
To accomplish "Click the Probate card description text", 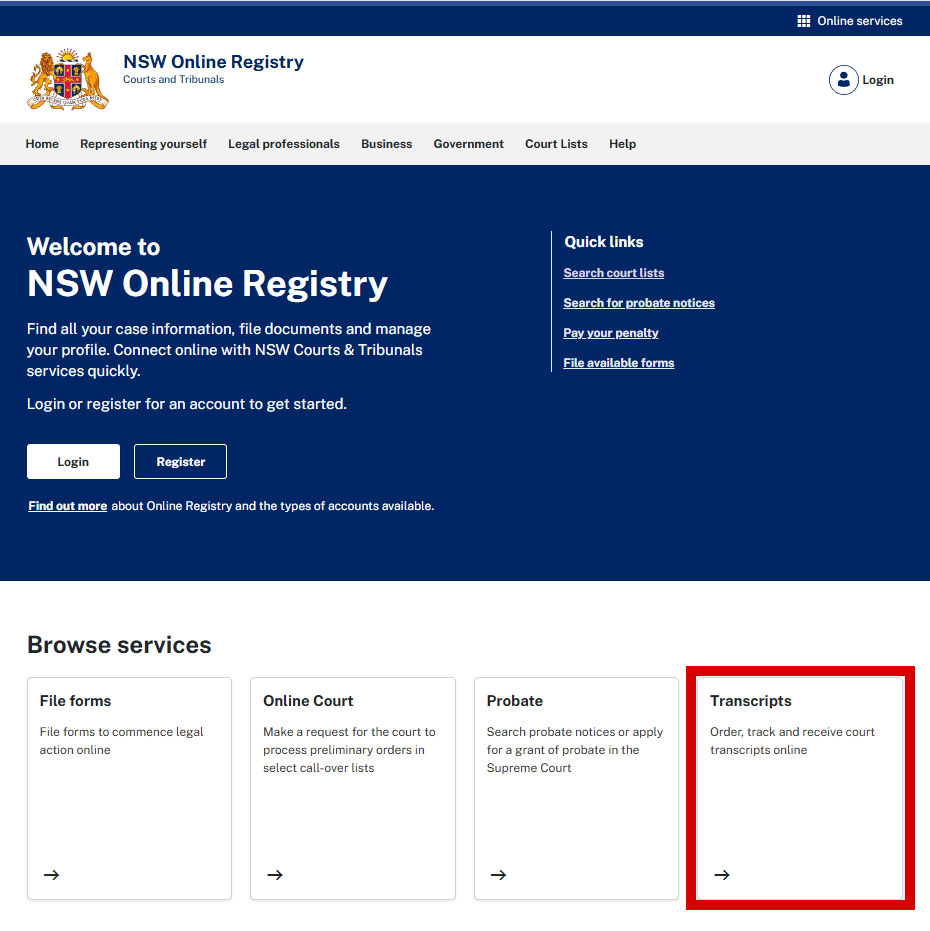I will [x=575, y=749].
